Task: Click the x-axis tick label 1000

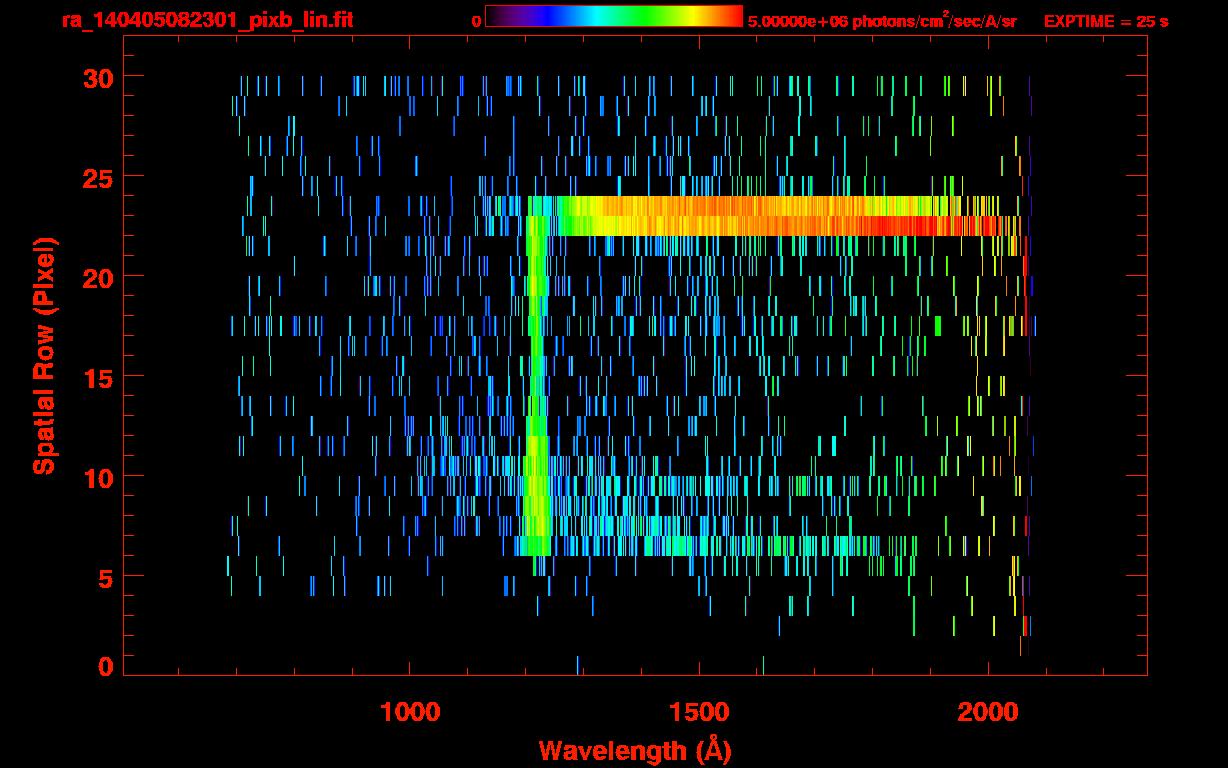Action: click(x=410, y=711)
